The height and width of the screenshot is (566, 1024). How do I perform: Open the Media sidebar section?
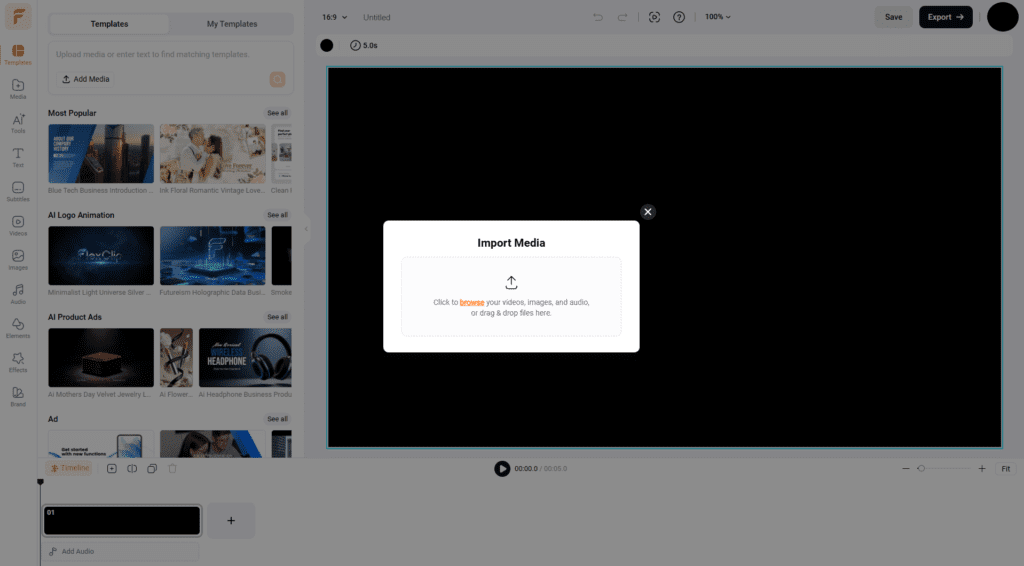tap(18, 89)
